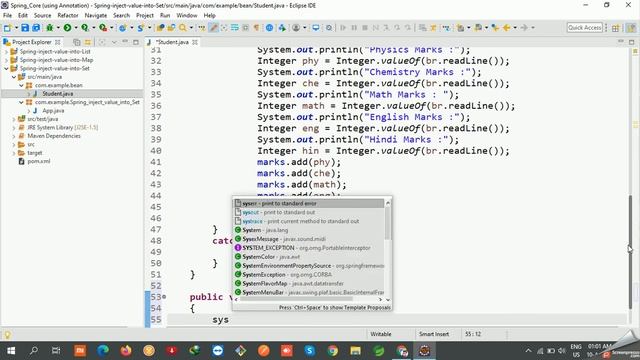Click the monitor console toolbar icon
The width and height of the screenshot is (640, 360).
pyautogui.click(x=316, y=28)
